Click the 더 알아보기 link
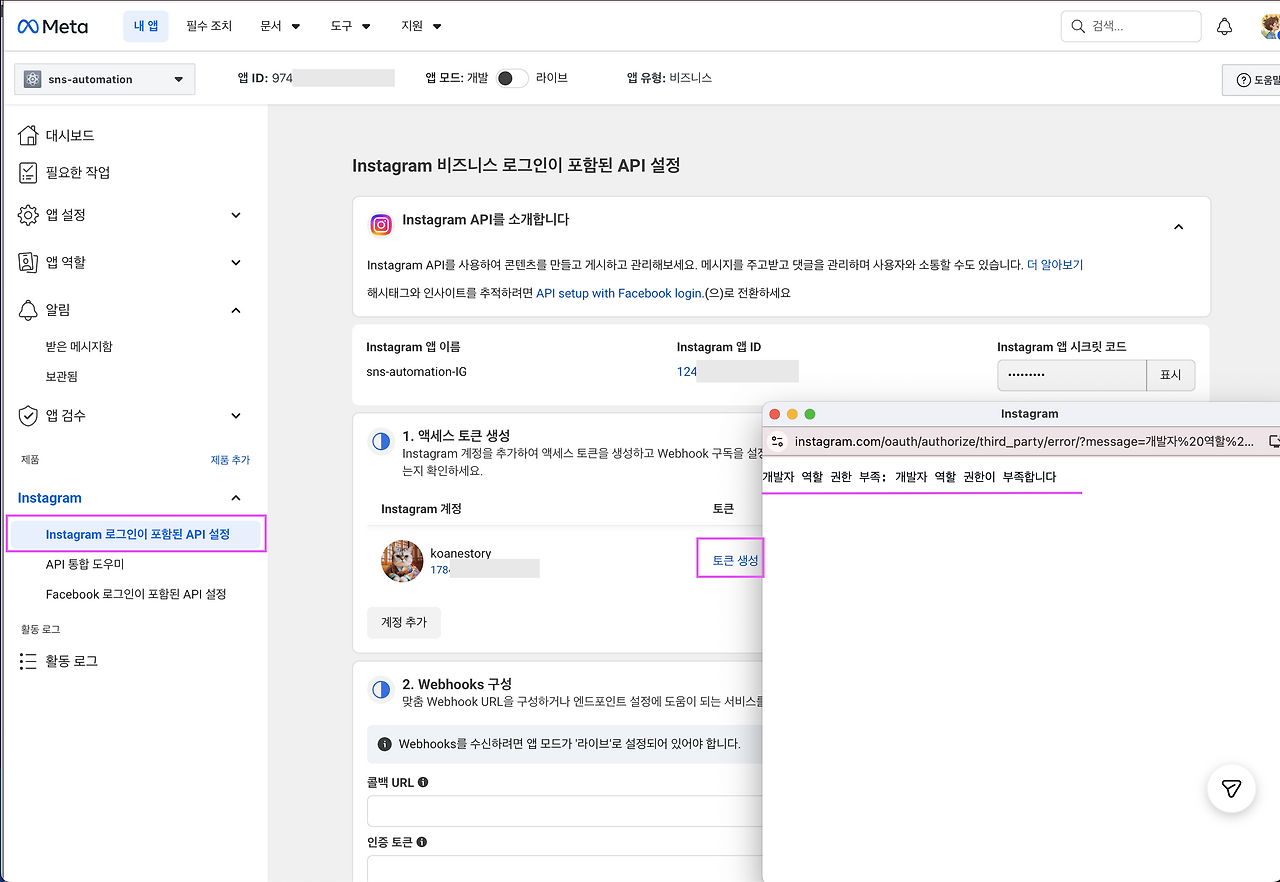The image size is (1280, 882). [1055, 265]
